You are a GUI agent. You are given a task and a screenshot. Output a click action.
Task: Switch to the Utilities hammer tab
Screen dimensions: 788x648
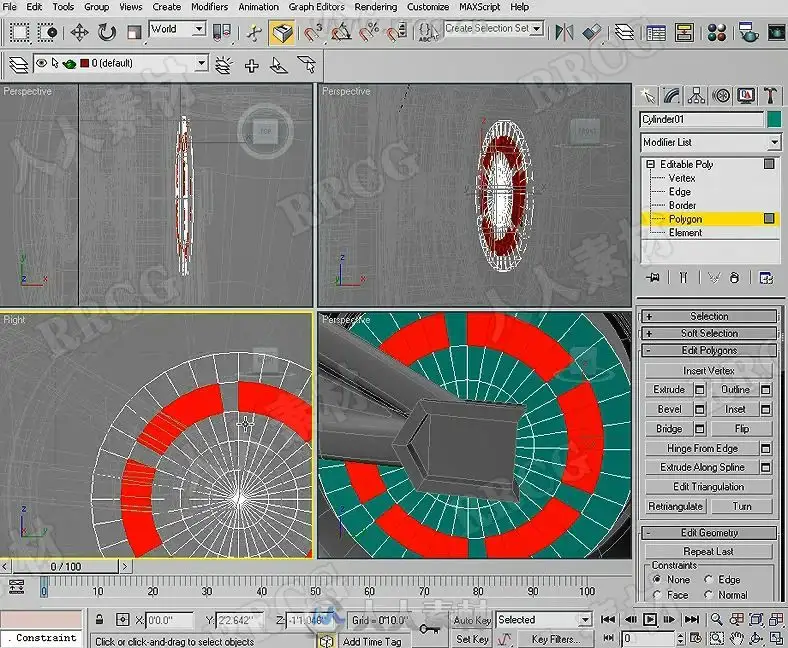[x=770, y=96]
